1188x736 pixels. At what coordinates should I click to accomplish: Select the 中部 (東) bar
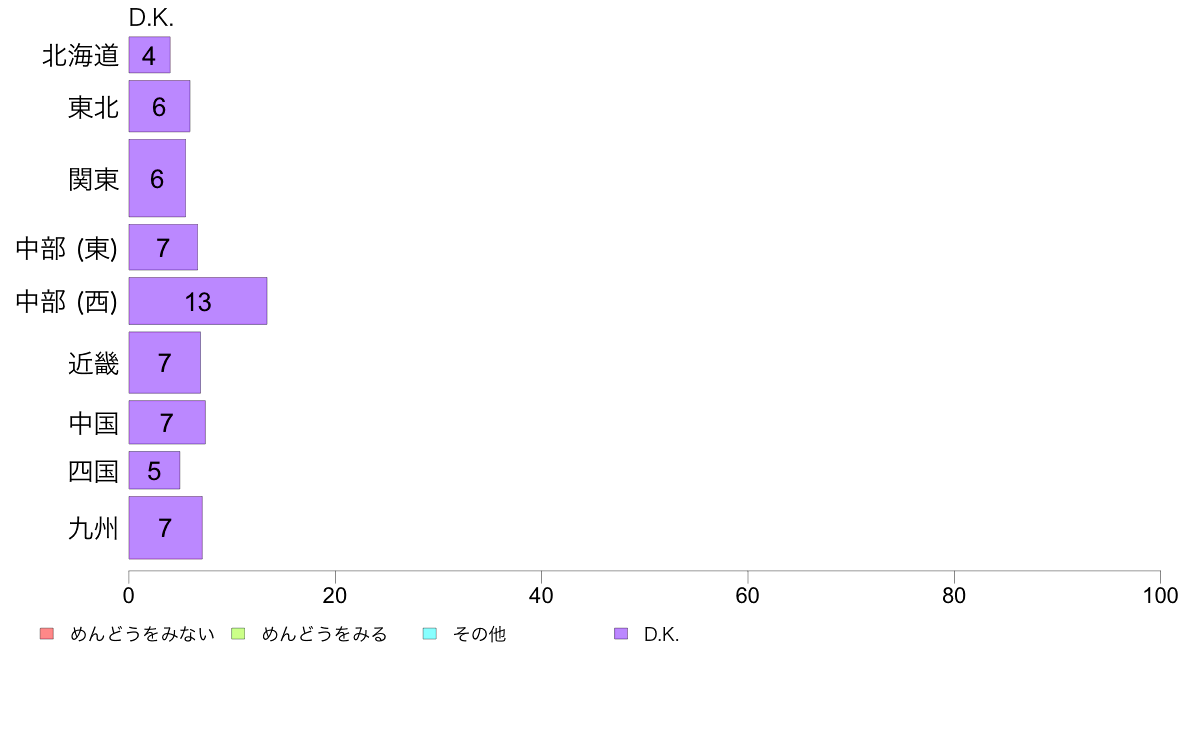pyautogui.click(x=163, y=247)
